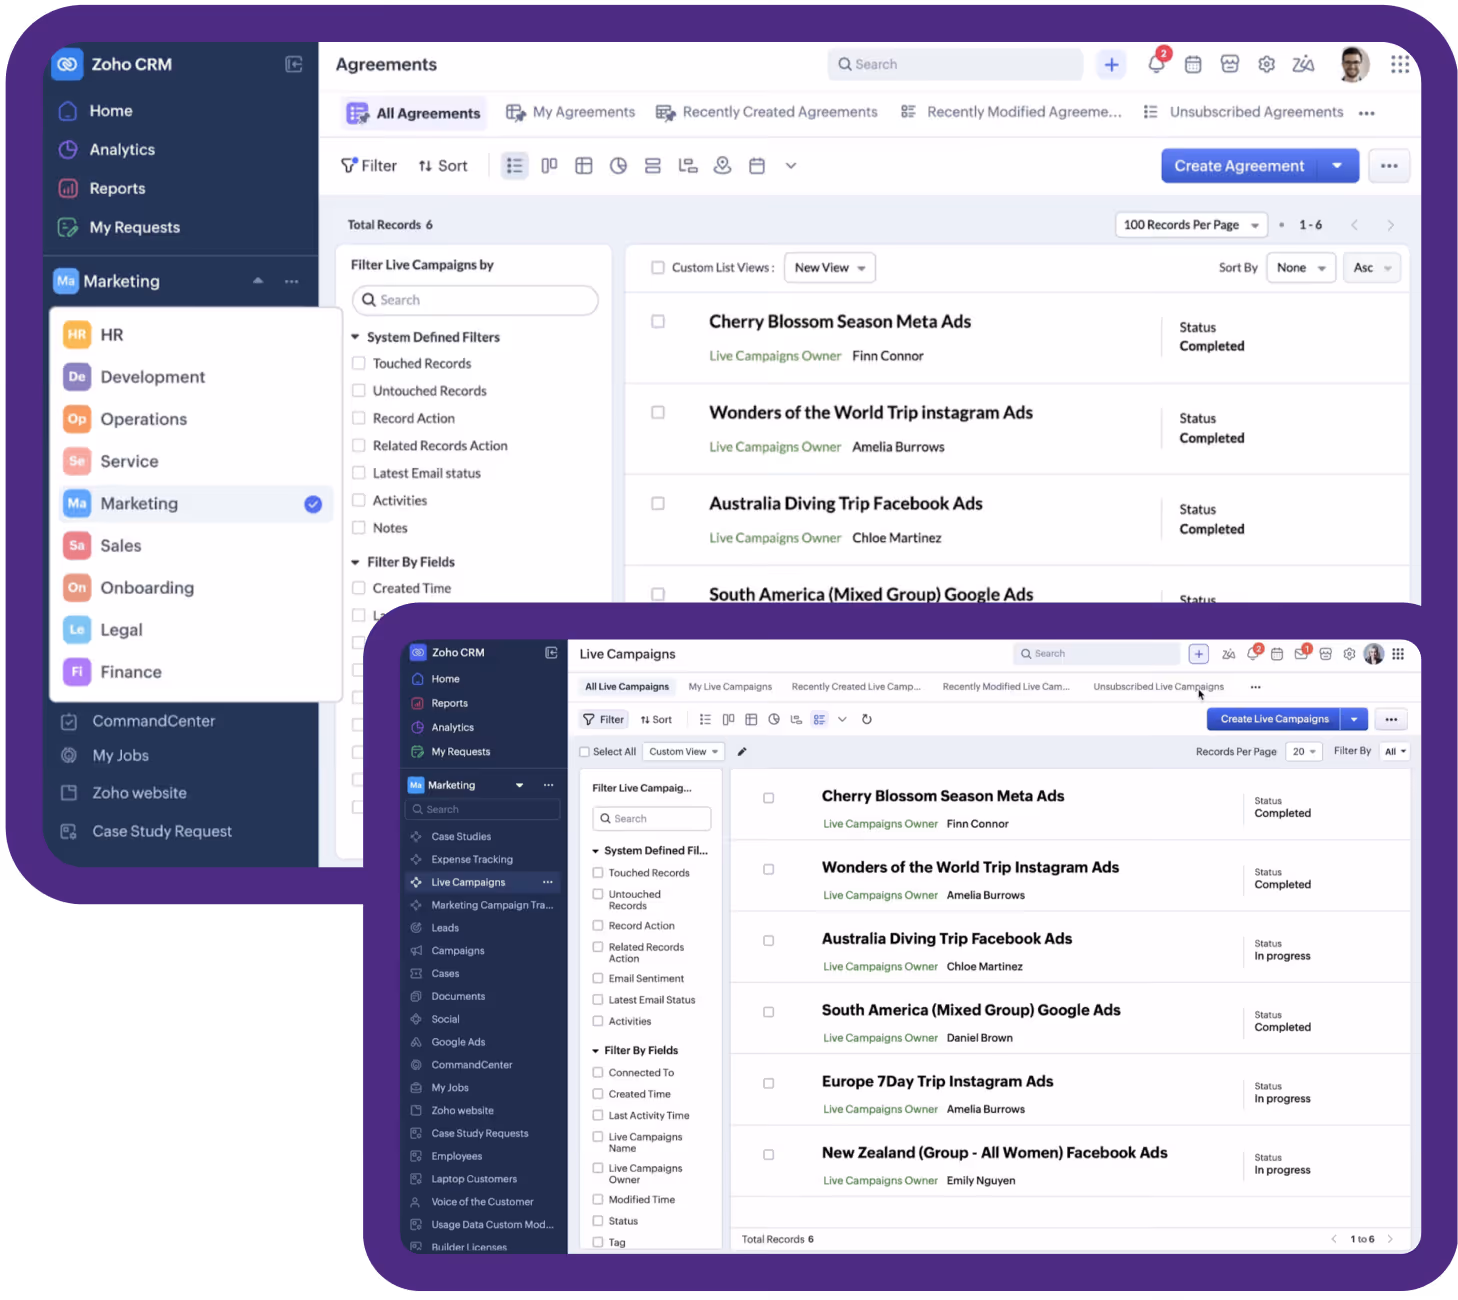
Task: Click Sort button in Agreements toolbar
Action: pos(443,166)
